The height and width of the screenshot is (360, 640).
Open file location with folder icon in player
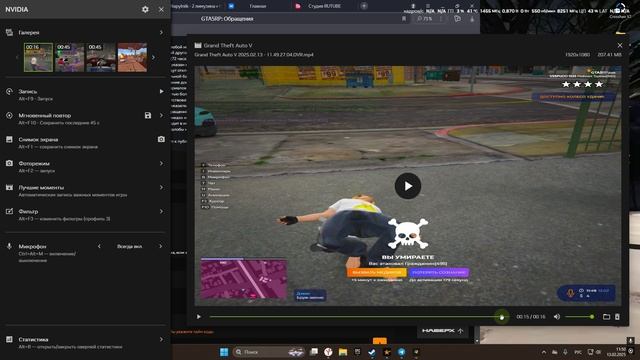tap(606, 317)
